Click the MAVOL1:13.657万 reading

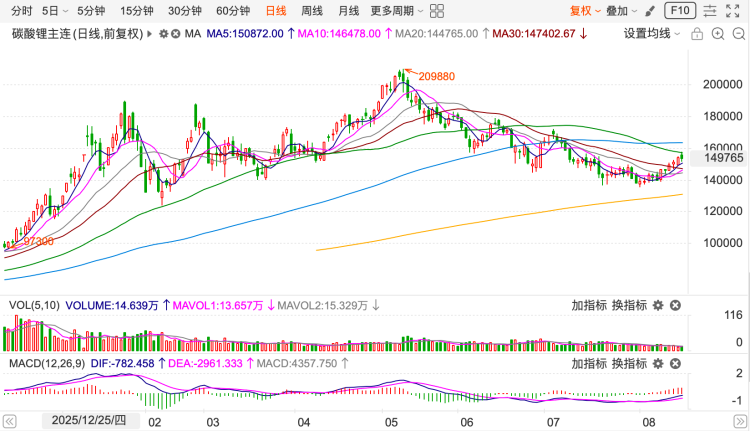218,306
